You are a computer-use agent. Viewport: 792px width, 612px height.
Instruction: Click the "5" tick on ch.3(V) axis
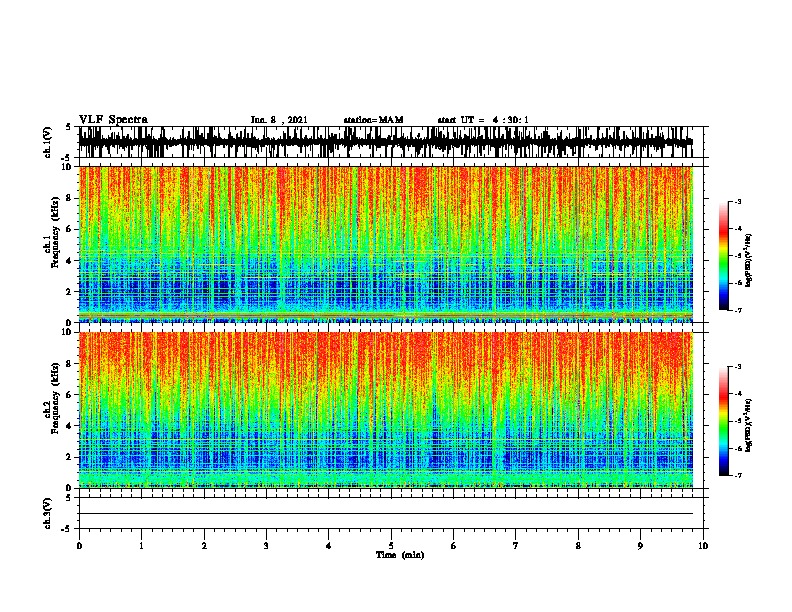coord(68,498)
